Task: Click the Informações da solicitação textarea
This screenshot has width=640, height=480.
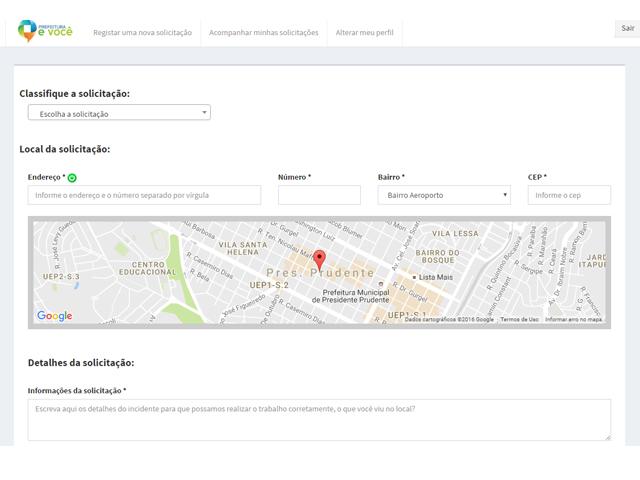Action: 319,420
